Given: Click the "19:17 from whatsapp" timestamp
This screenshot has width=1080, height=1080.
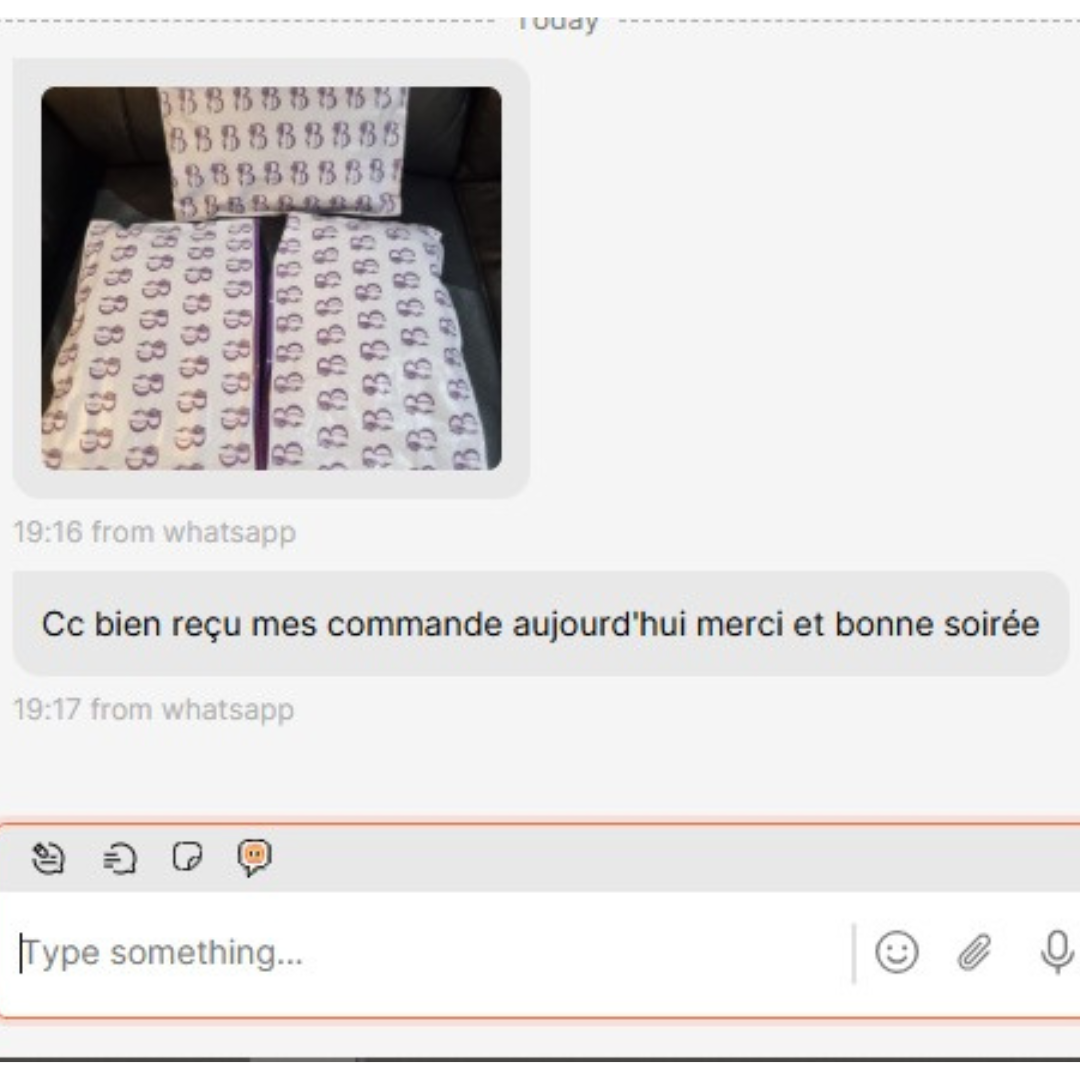Looking at the screenshot, I should tap(154, 709).
